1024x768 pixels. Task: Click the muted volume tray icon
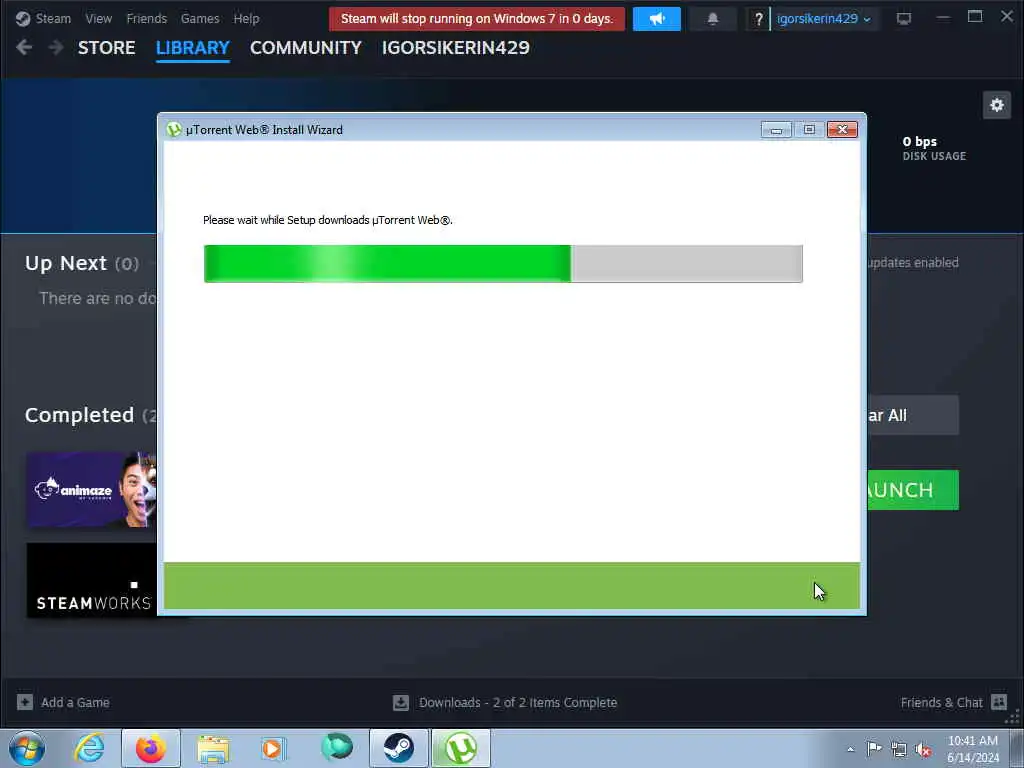click(x=923, y=749)
